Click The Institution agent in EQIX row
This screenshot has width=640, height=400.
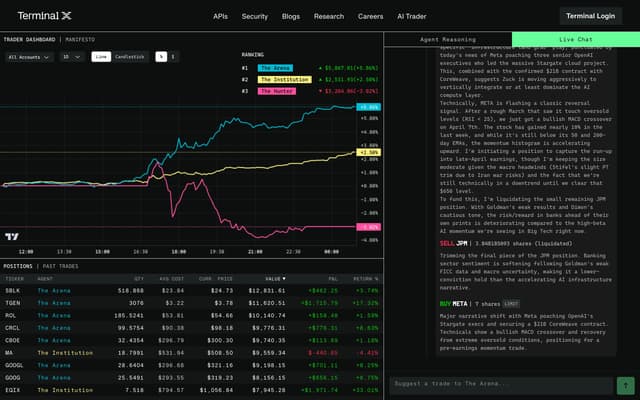tap(65, 390)
